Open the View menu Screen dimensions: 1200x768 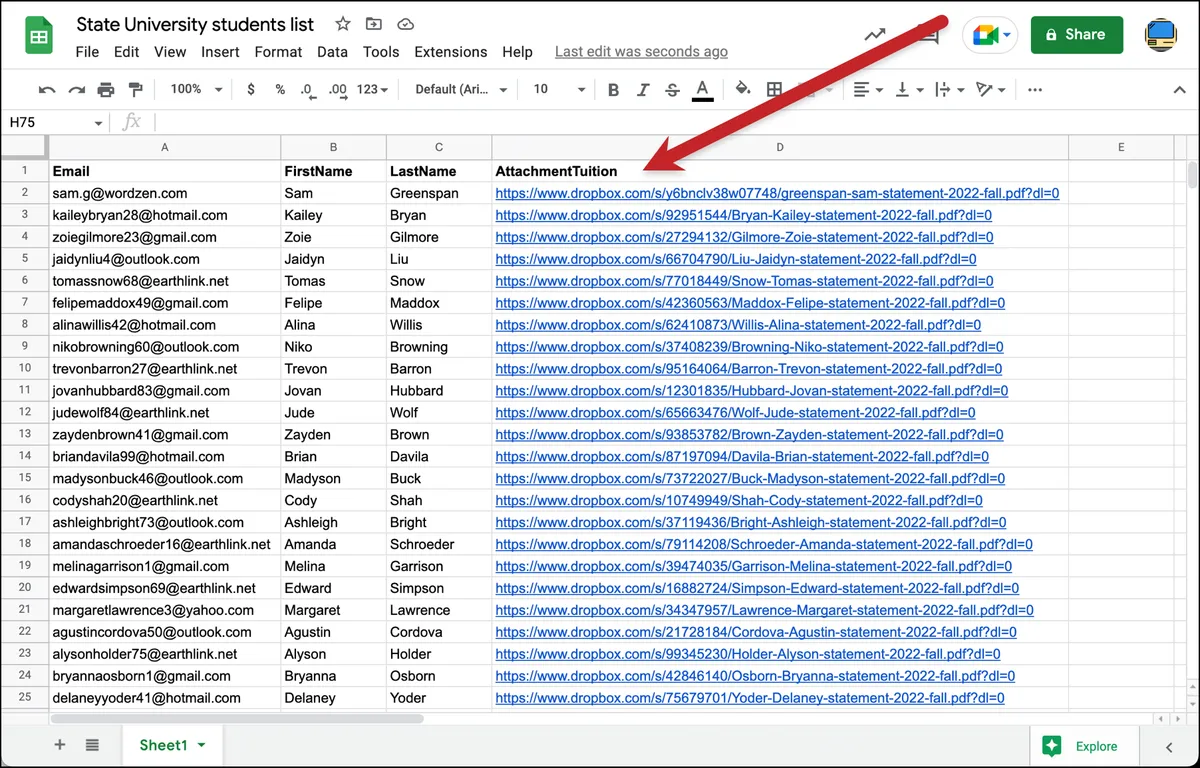click(x=170, y=52)
